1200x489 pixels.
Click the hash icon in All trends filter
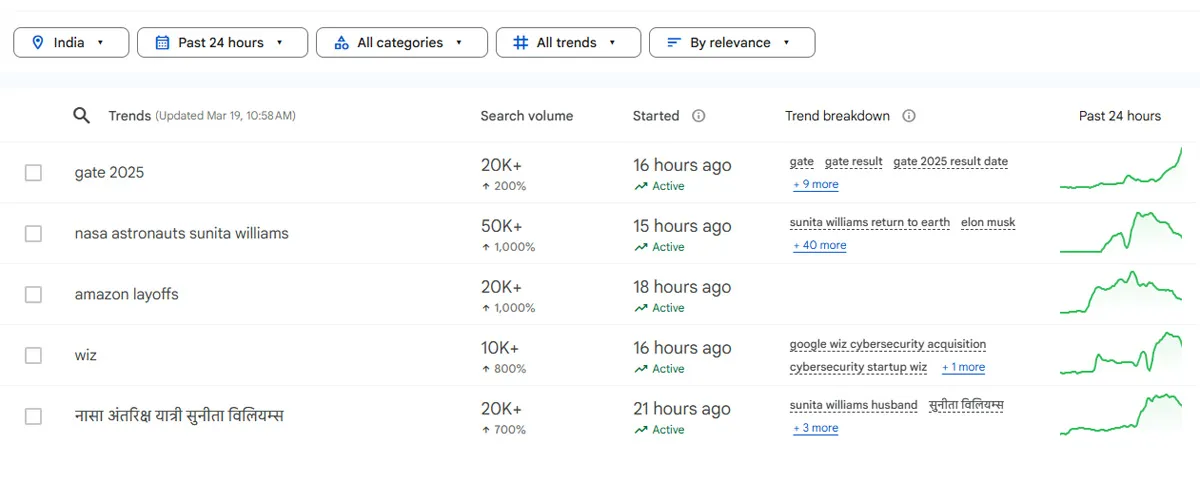[520, 43]
